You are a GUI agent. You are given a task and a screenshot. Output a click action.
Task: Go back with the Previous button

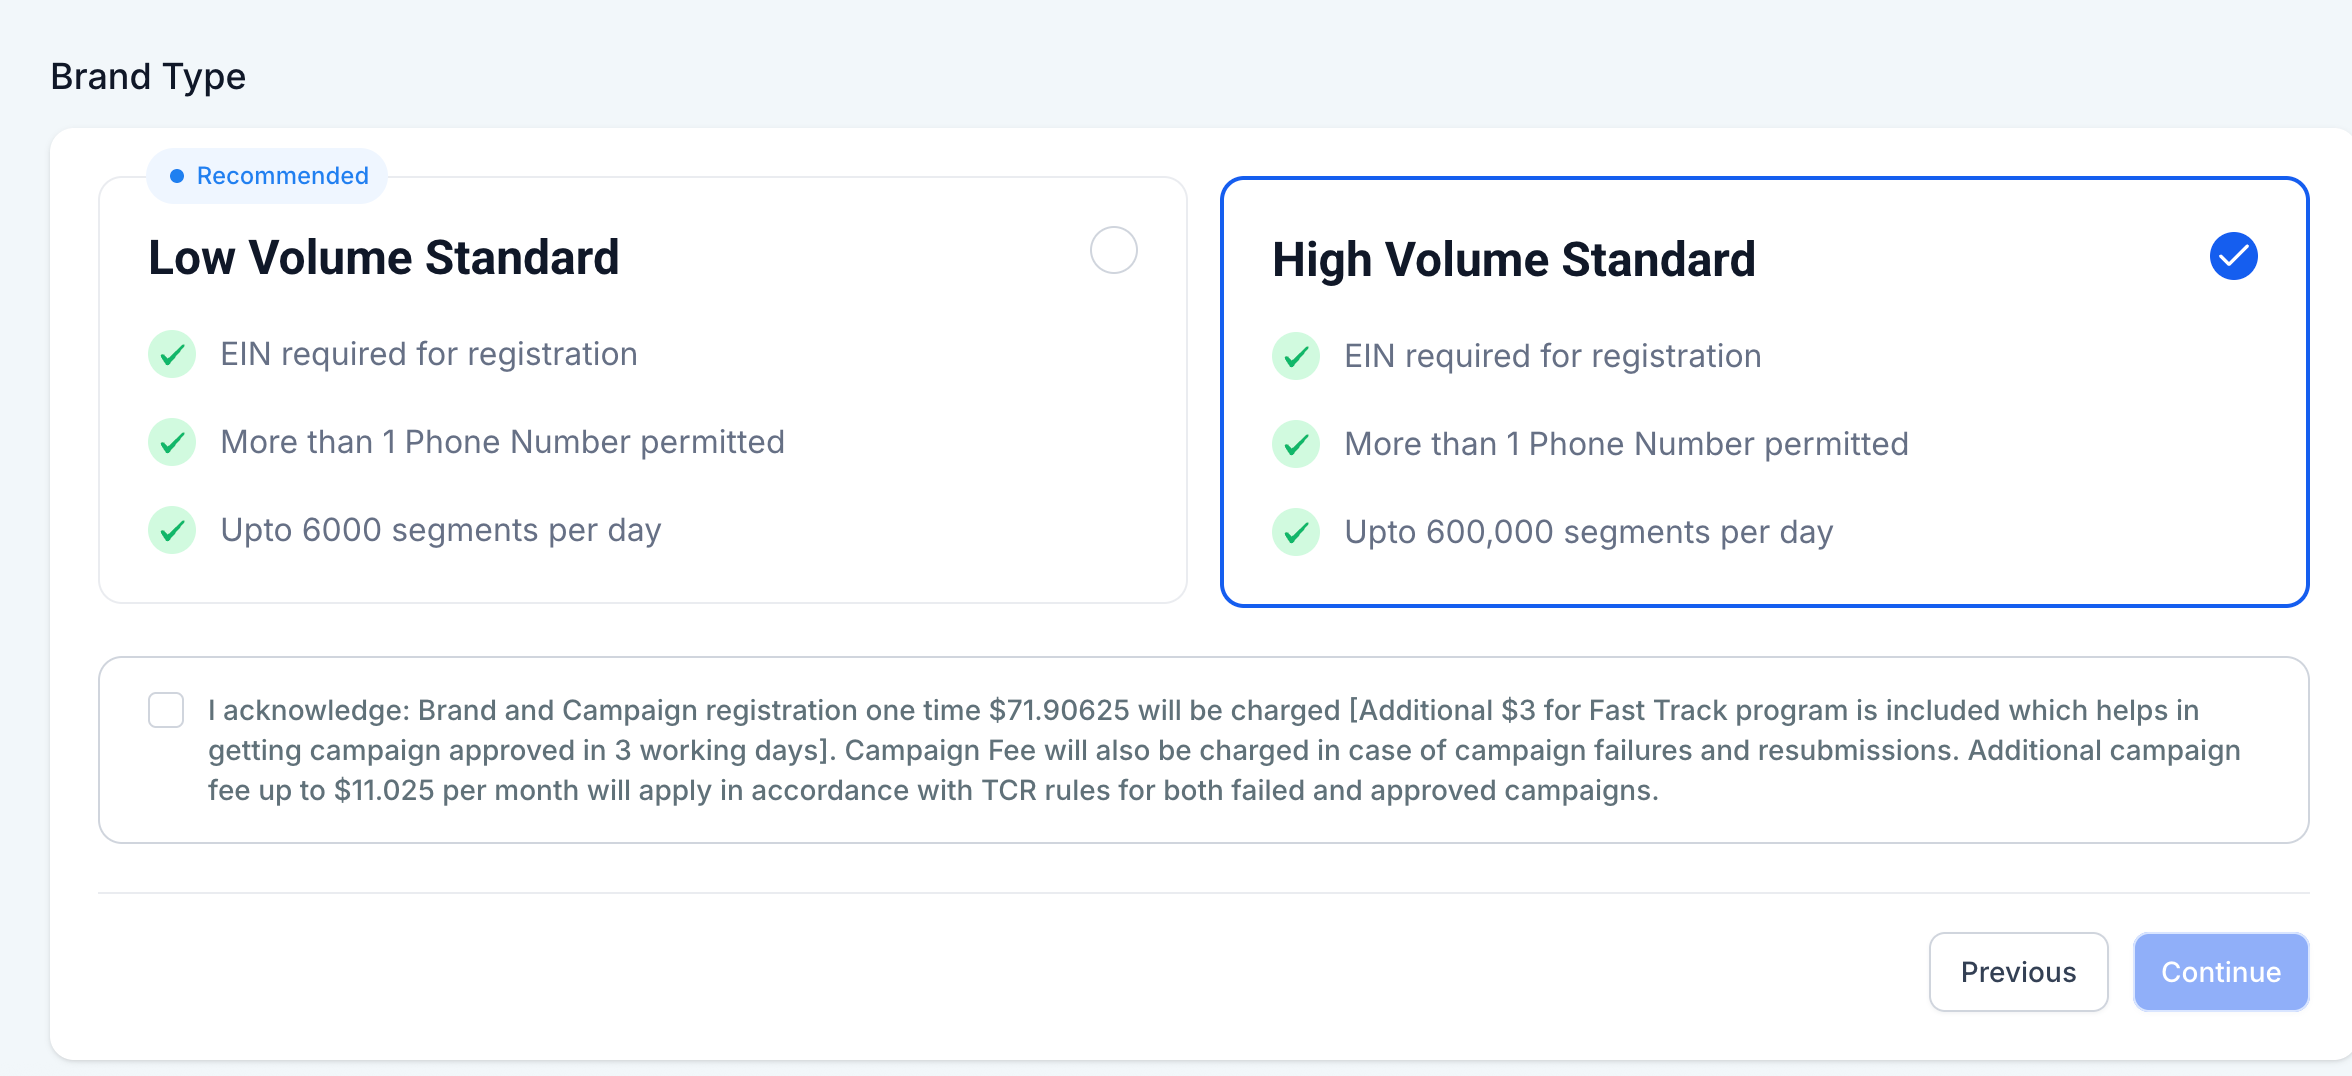(2018, 972)
